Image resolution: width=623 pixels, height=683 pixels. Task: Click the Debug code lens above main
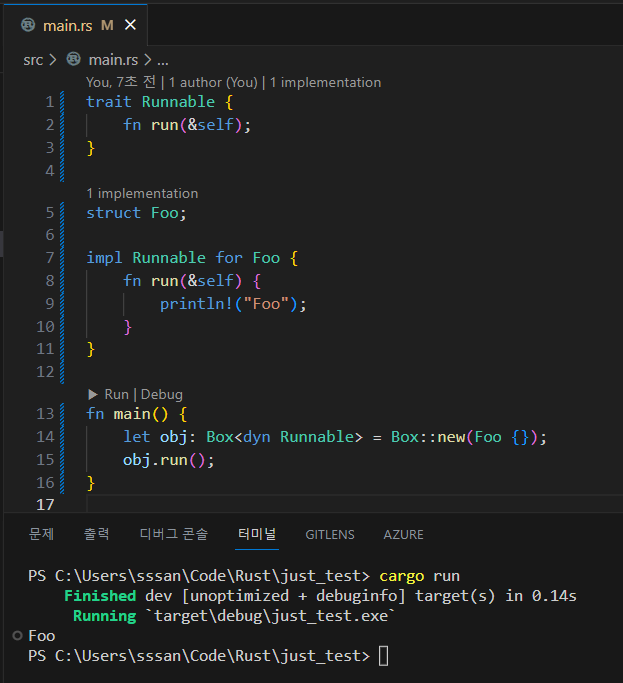coord(162,394)
